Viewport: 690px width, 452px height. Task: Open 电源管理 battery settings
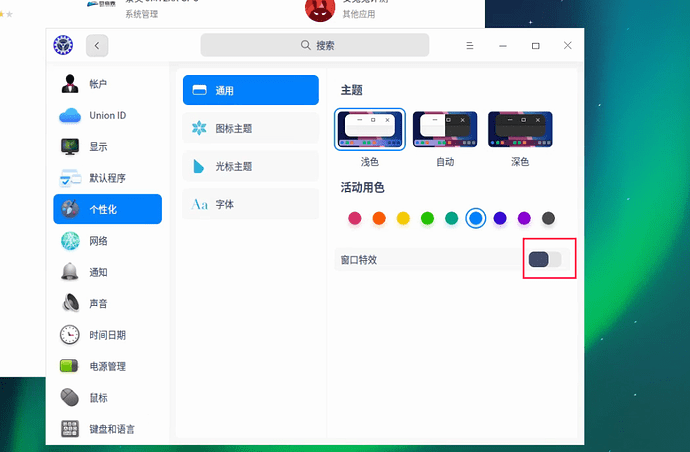(x=107, y=366)
